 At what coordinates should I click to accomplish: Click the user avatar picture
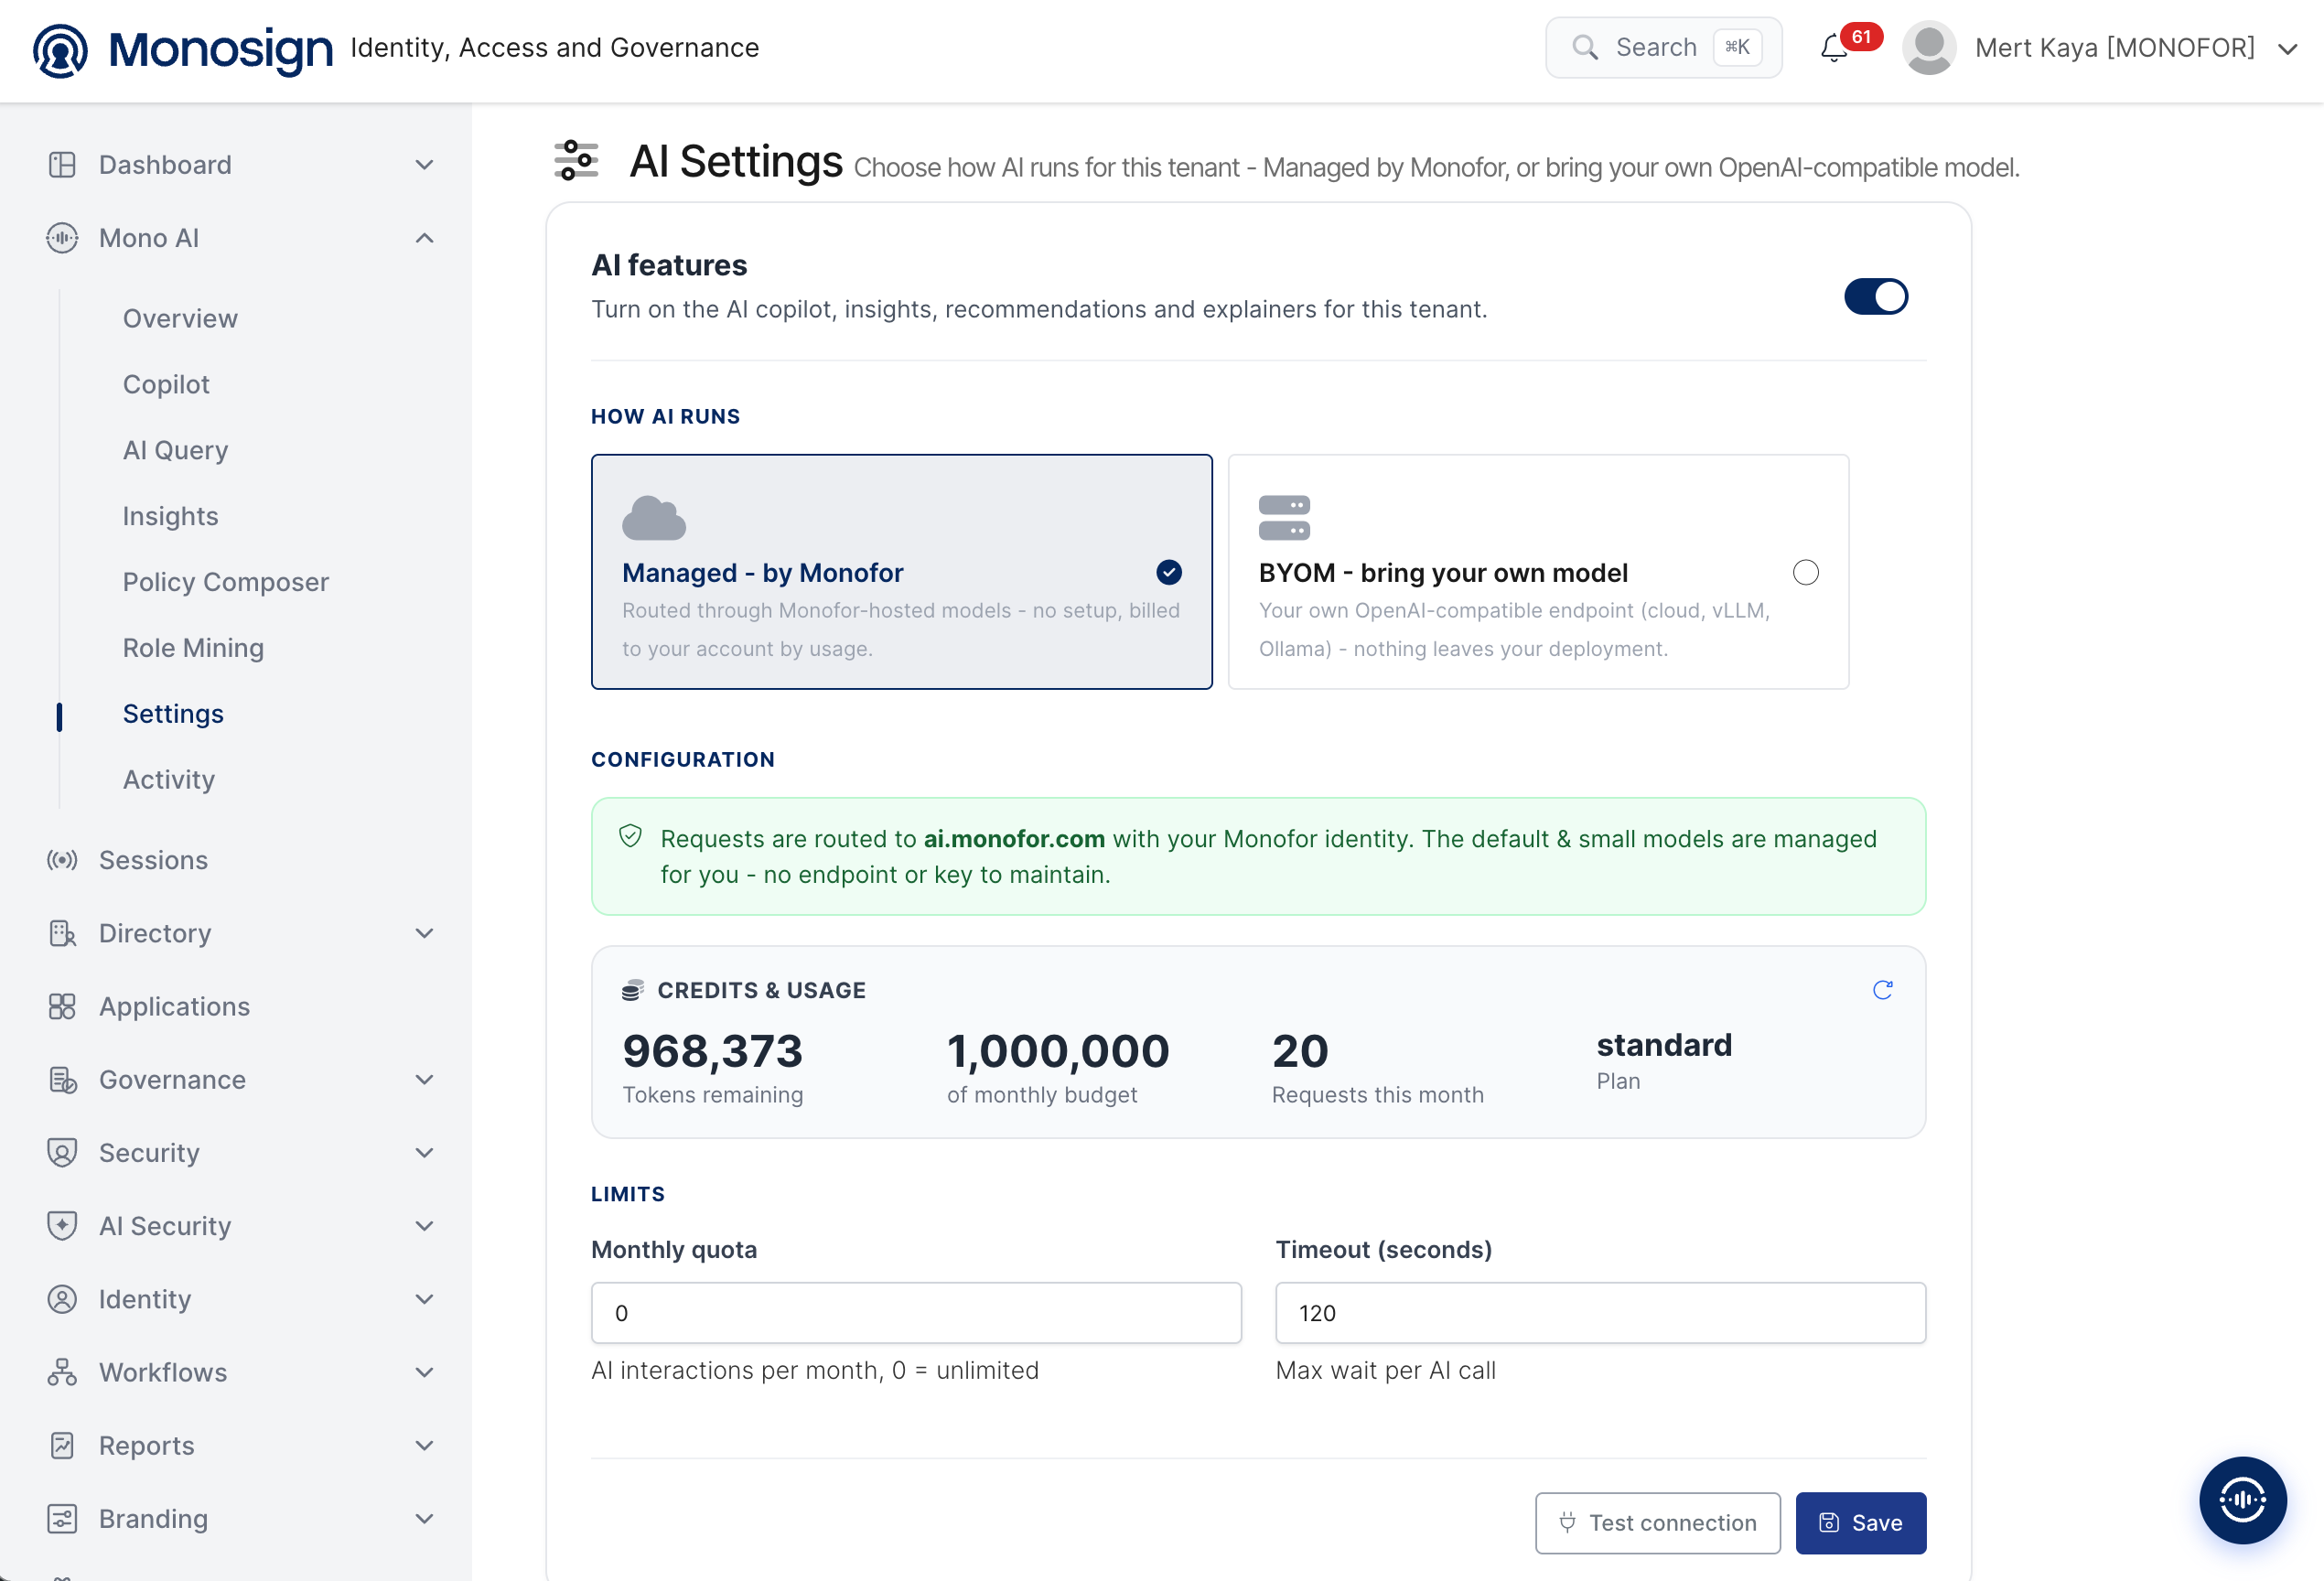(x=1929, y=48)
